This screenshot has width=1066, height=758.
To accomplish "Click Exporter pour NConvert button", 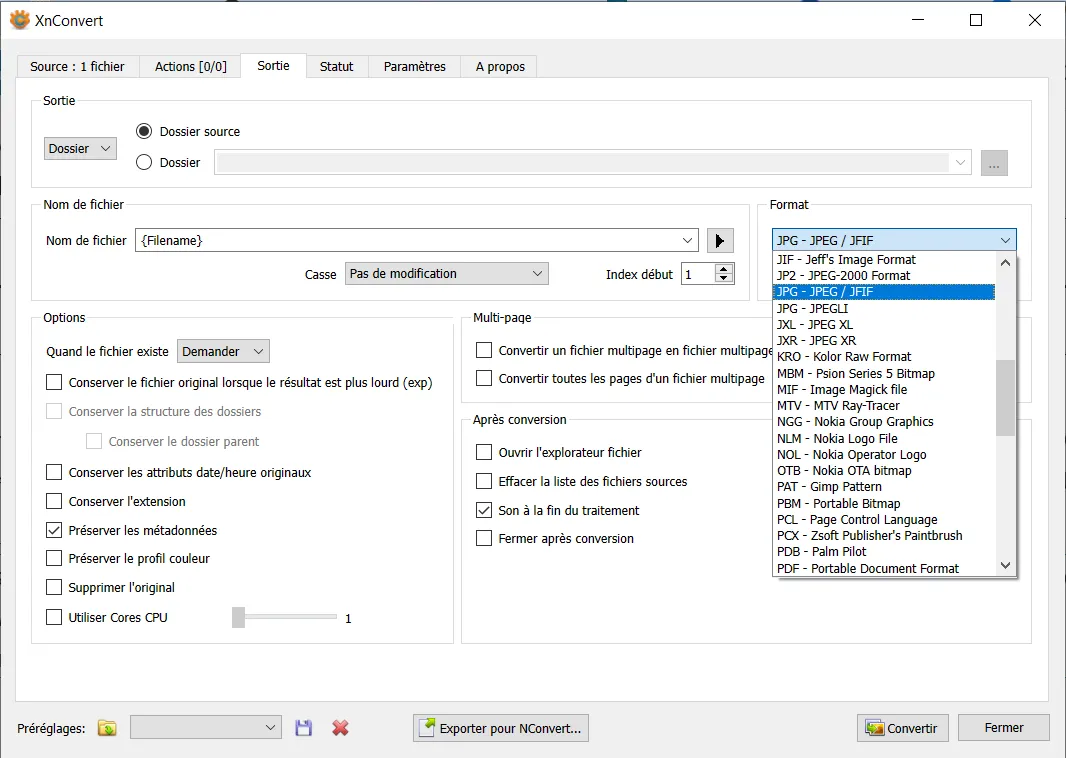I will pyautogui.click(x=500, y=728).
